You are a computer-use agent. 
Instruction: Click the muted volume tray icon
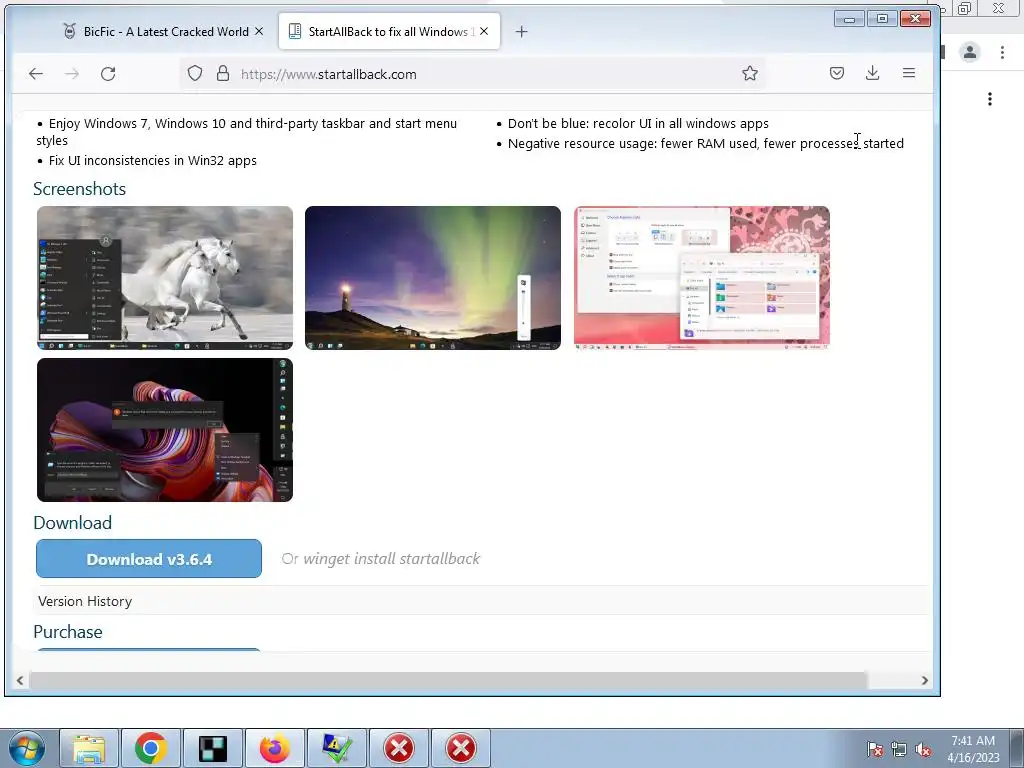pyautogui.click(x=923, y=749)
